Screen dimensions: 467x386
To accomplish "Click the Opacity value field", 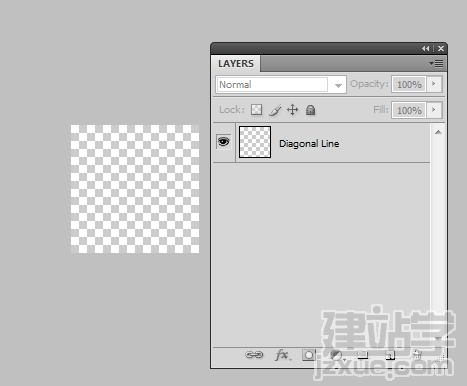I will tap(409, 84).
